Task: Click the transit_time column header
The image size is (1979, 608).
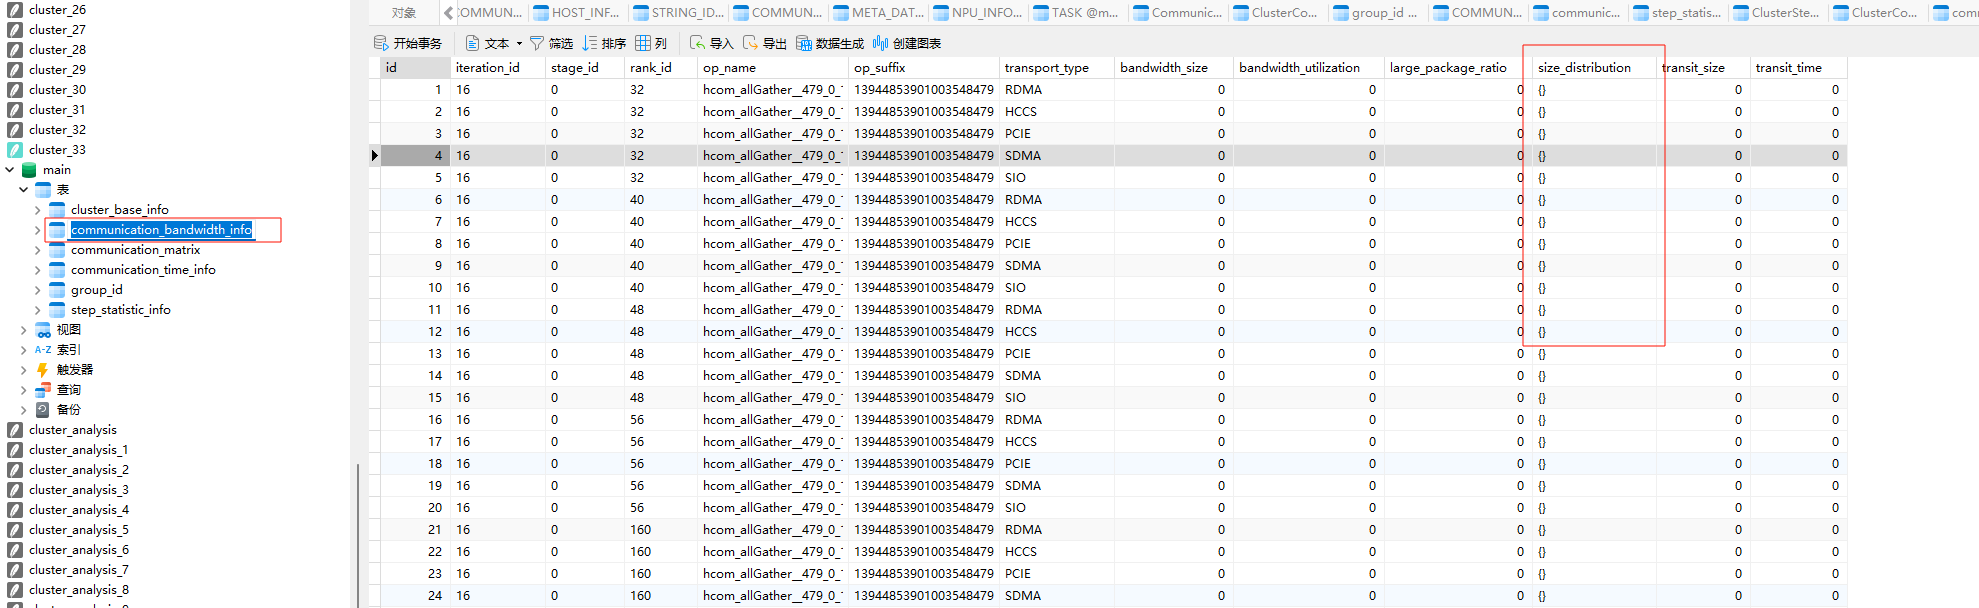Action: (1797, 68)
